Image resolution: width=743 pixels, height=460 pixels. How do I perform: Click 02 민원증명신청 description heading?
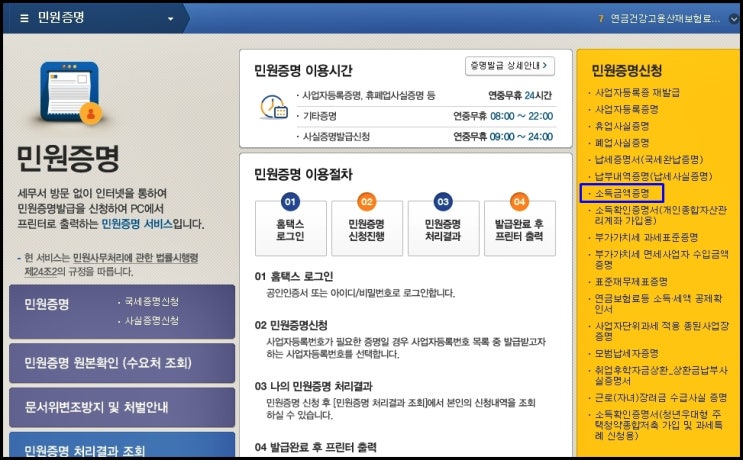click(x=291, y=325)
